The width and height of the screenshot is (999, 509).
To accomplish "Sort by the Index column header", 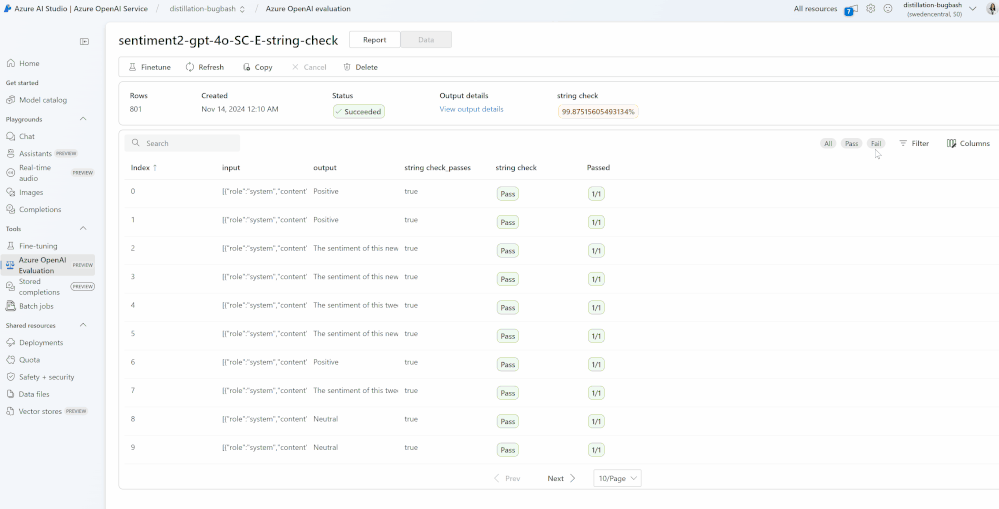I will pos(144,168).
